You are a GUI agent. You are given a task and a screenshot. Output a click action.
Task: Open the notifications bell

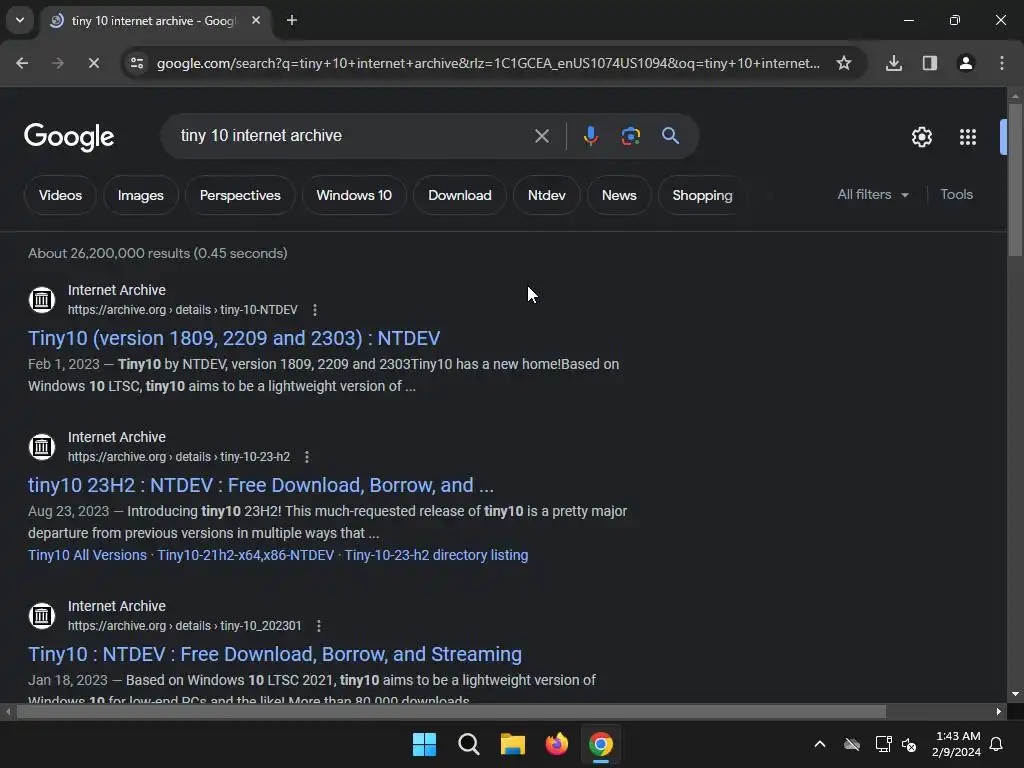coord(996,744)
